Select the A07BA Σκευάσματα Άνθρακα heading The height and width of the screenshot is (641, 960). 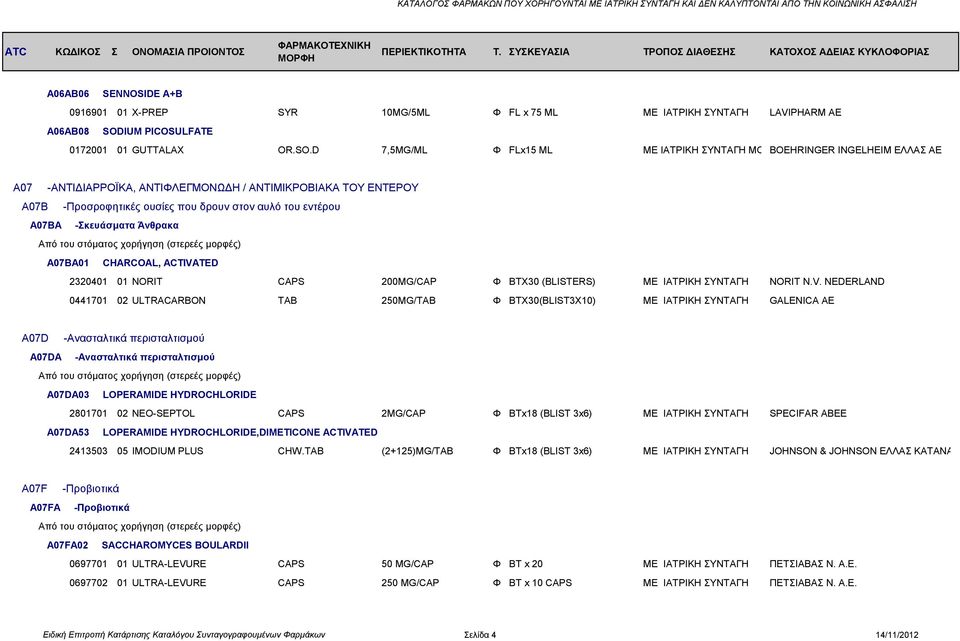coord(104,225)
